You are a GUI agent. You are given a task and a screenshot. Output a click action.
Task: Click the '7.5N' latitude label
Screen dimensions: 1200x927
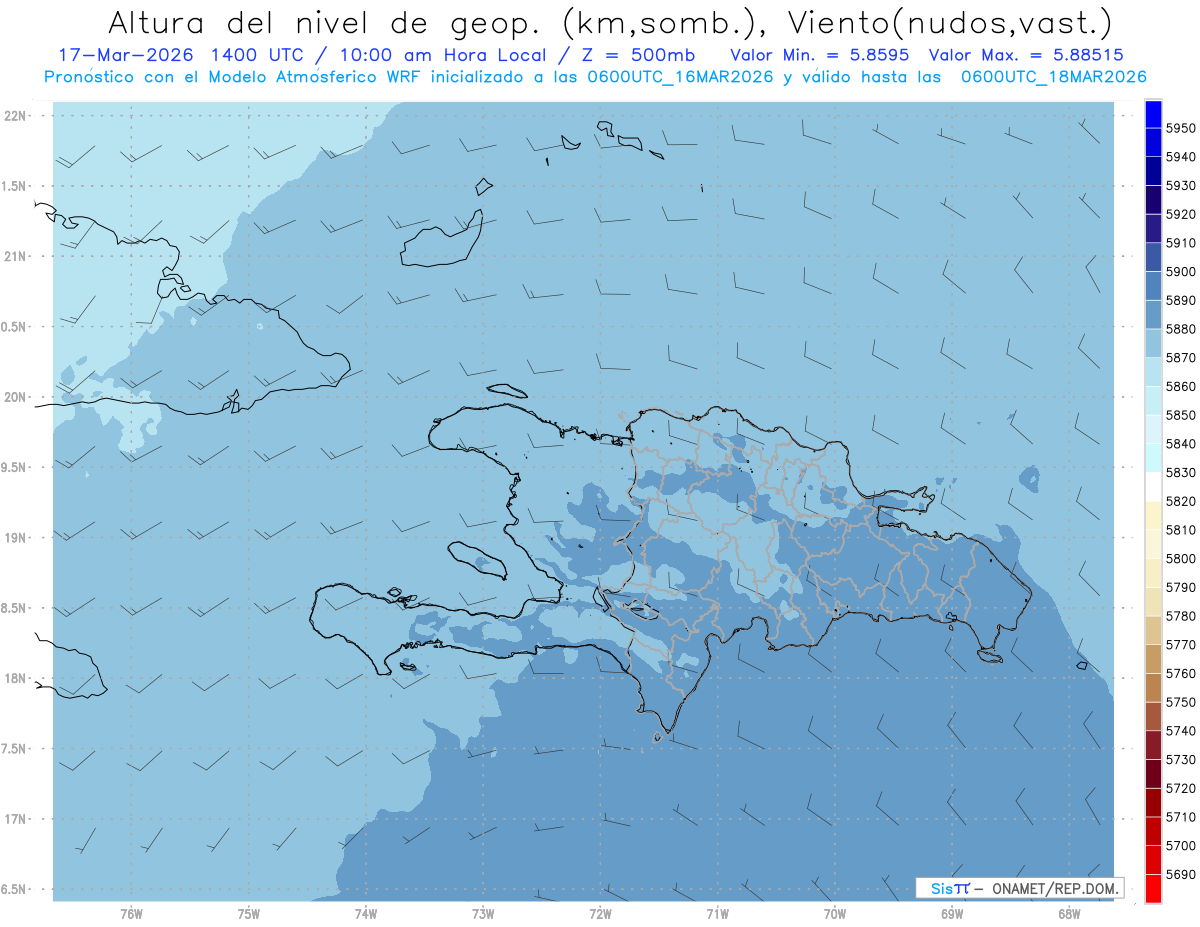(x=13, y=749)
